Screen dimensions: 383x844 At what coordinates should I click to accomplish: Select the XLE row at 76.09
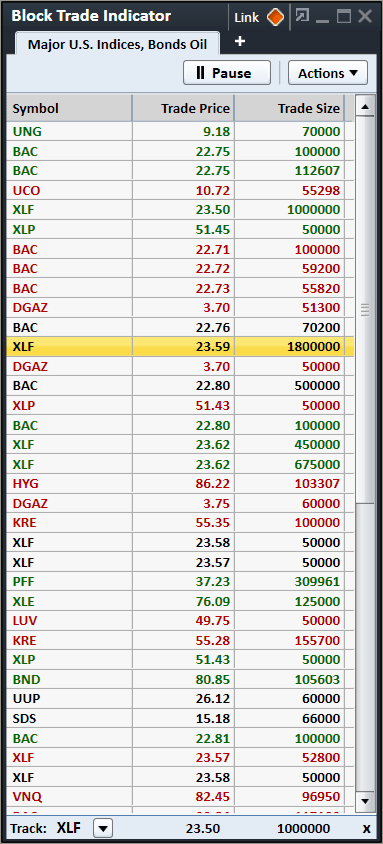180,601
